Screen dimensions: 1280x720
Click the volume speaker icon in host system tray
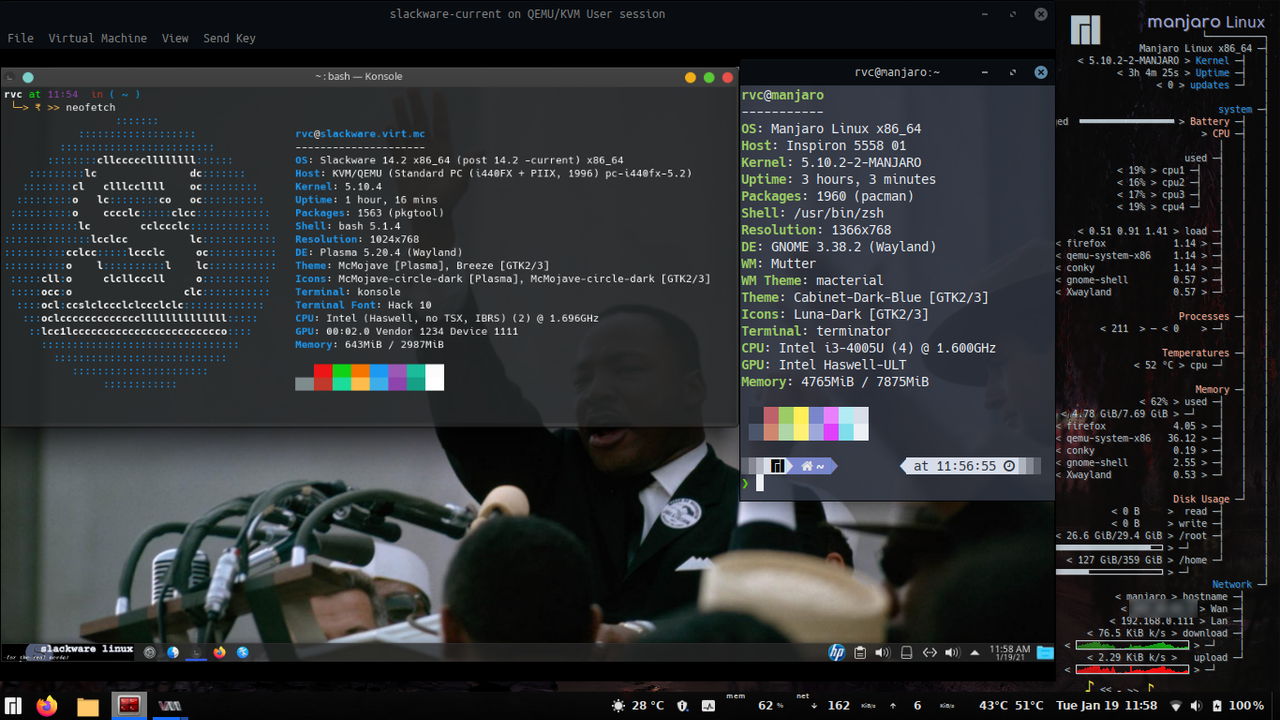(1195, 706)
